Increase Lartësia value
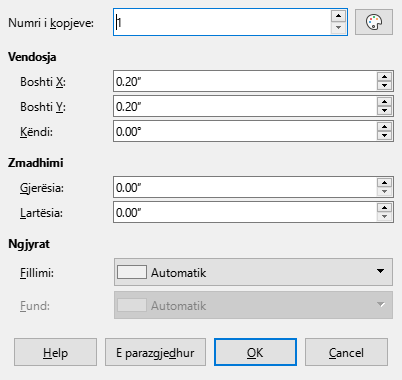Viewport: 402px width, 380px height. (x=384, y=208)
